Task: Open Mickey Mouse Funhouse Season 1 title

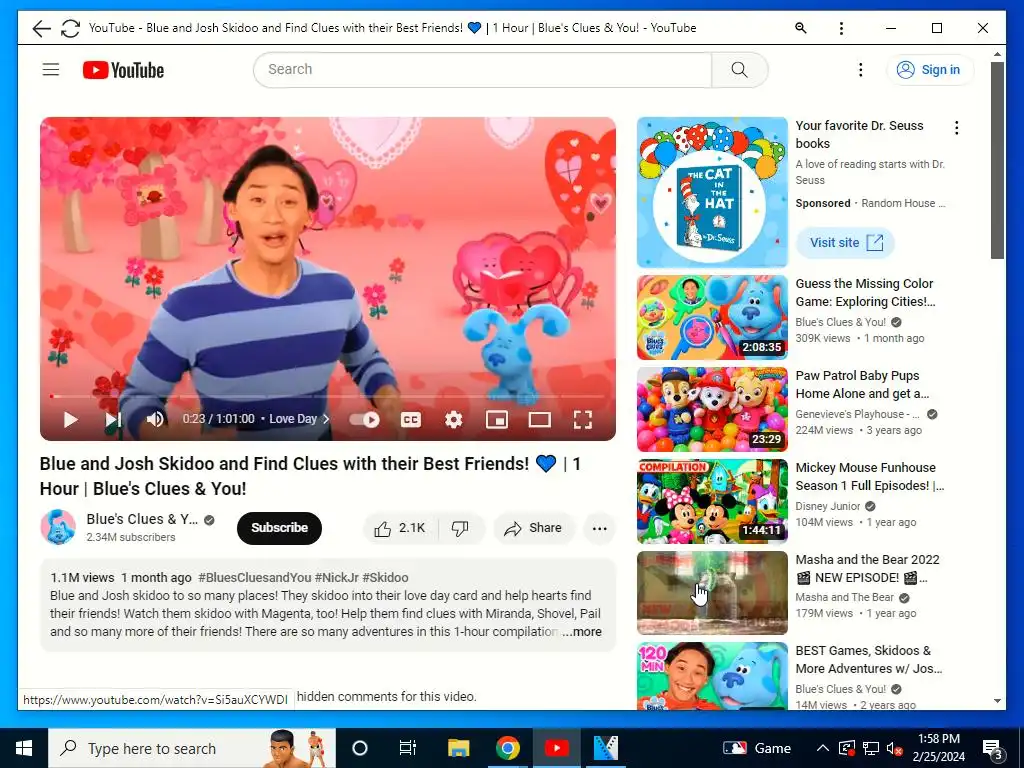Action: point(869,477)
